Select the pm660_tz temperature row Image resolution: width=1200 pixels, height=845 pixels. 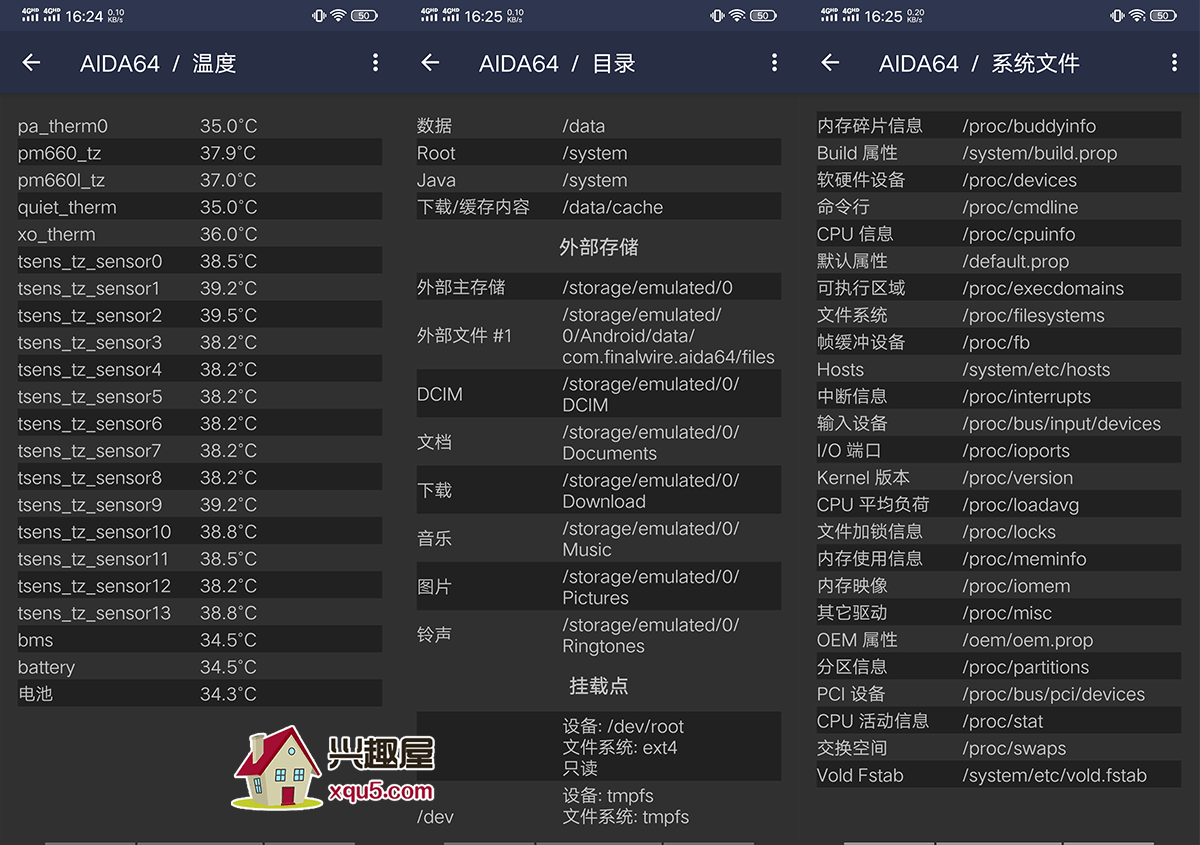pos(200,153)
